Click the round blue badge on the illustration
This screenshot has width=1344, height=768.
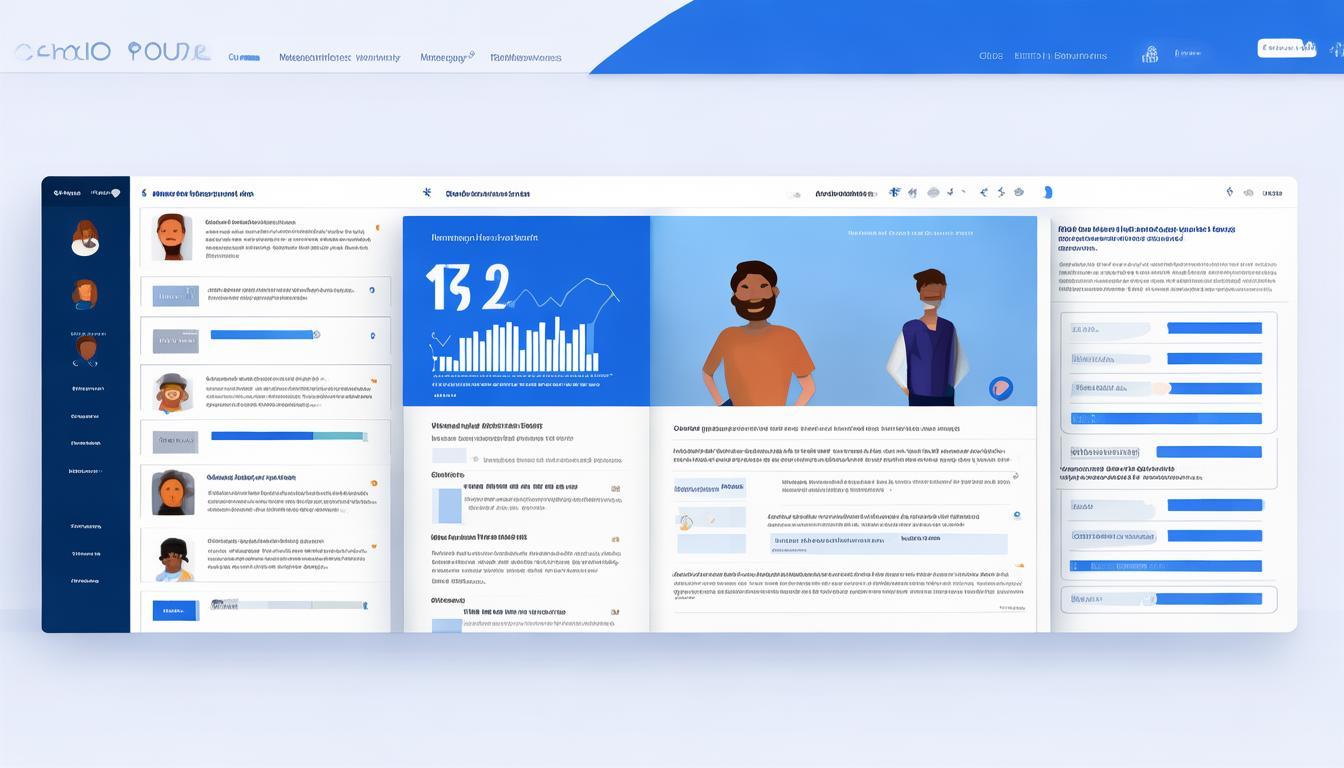(x=1000, y=389)
